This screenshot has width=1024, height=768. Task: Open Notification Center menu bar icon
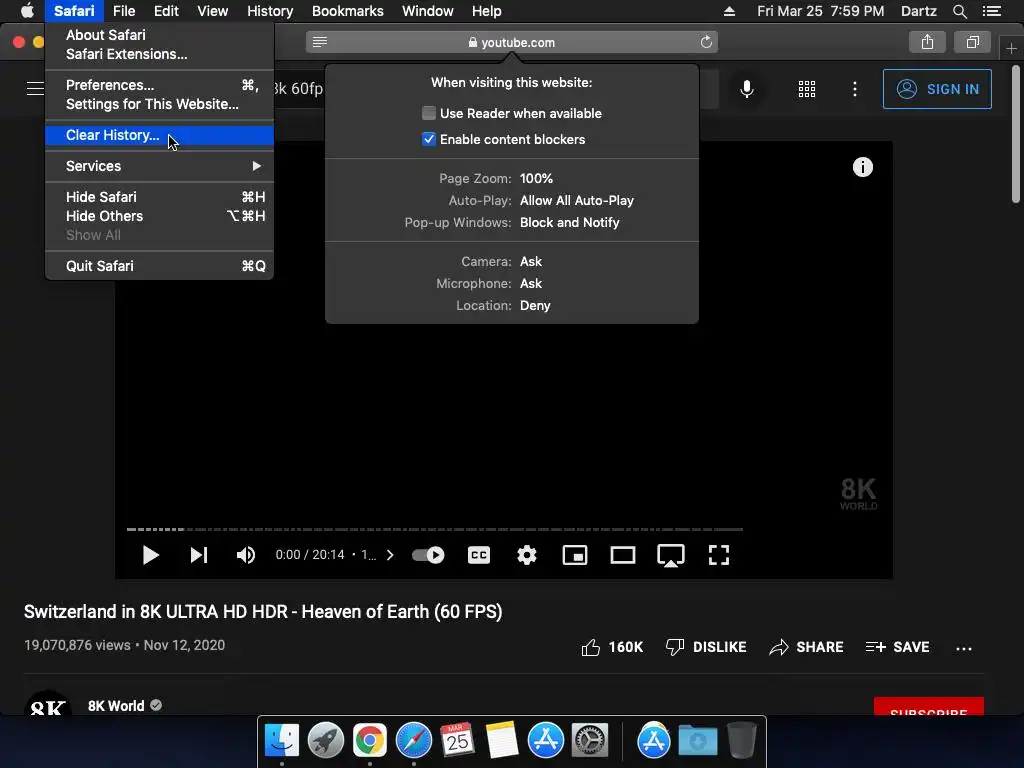point(991,11)
